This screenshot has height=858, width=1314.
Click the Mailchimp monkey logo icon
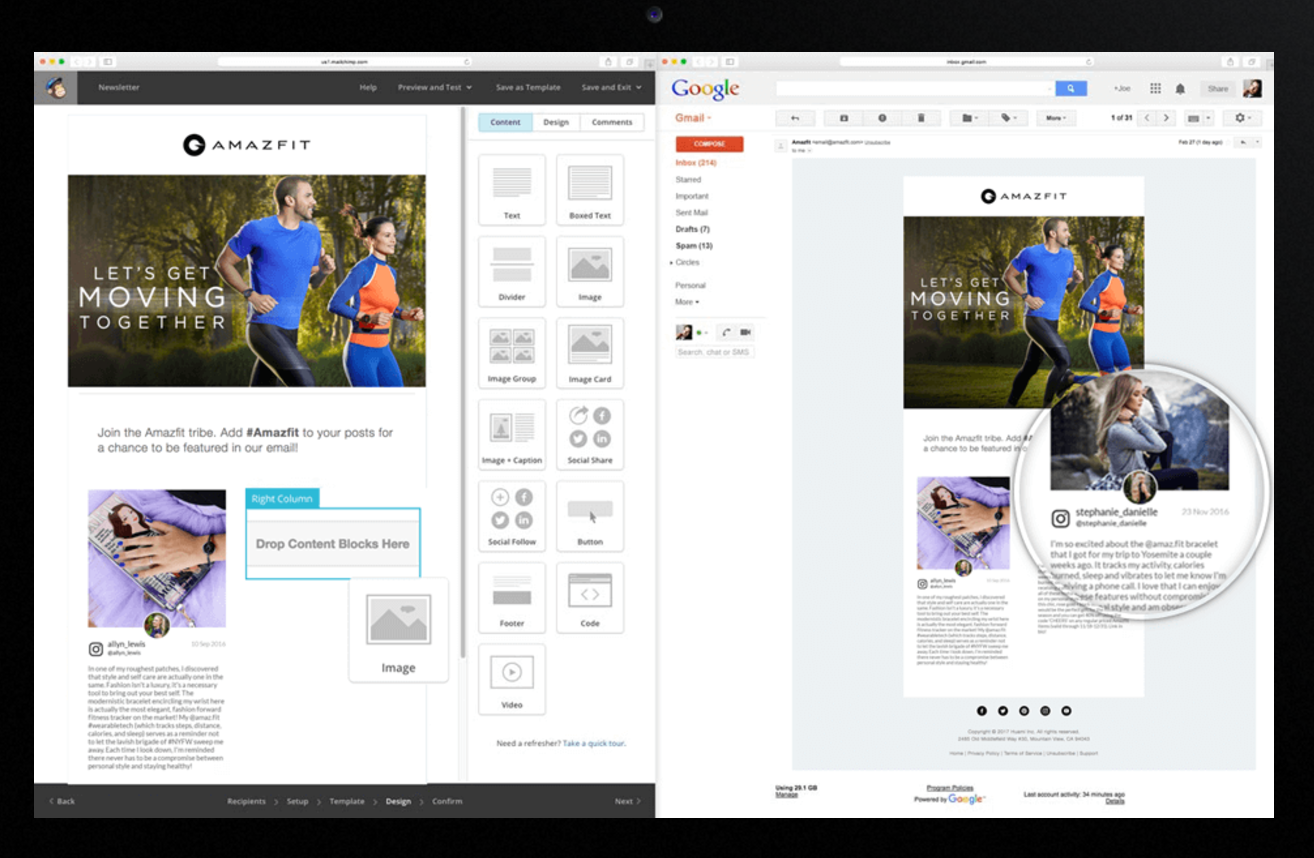click(54, 87)
